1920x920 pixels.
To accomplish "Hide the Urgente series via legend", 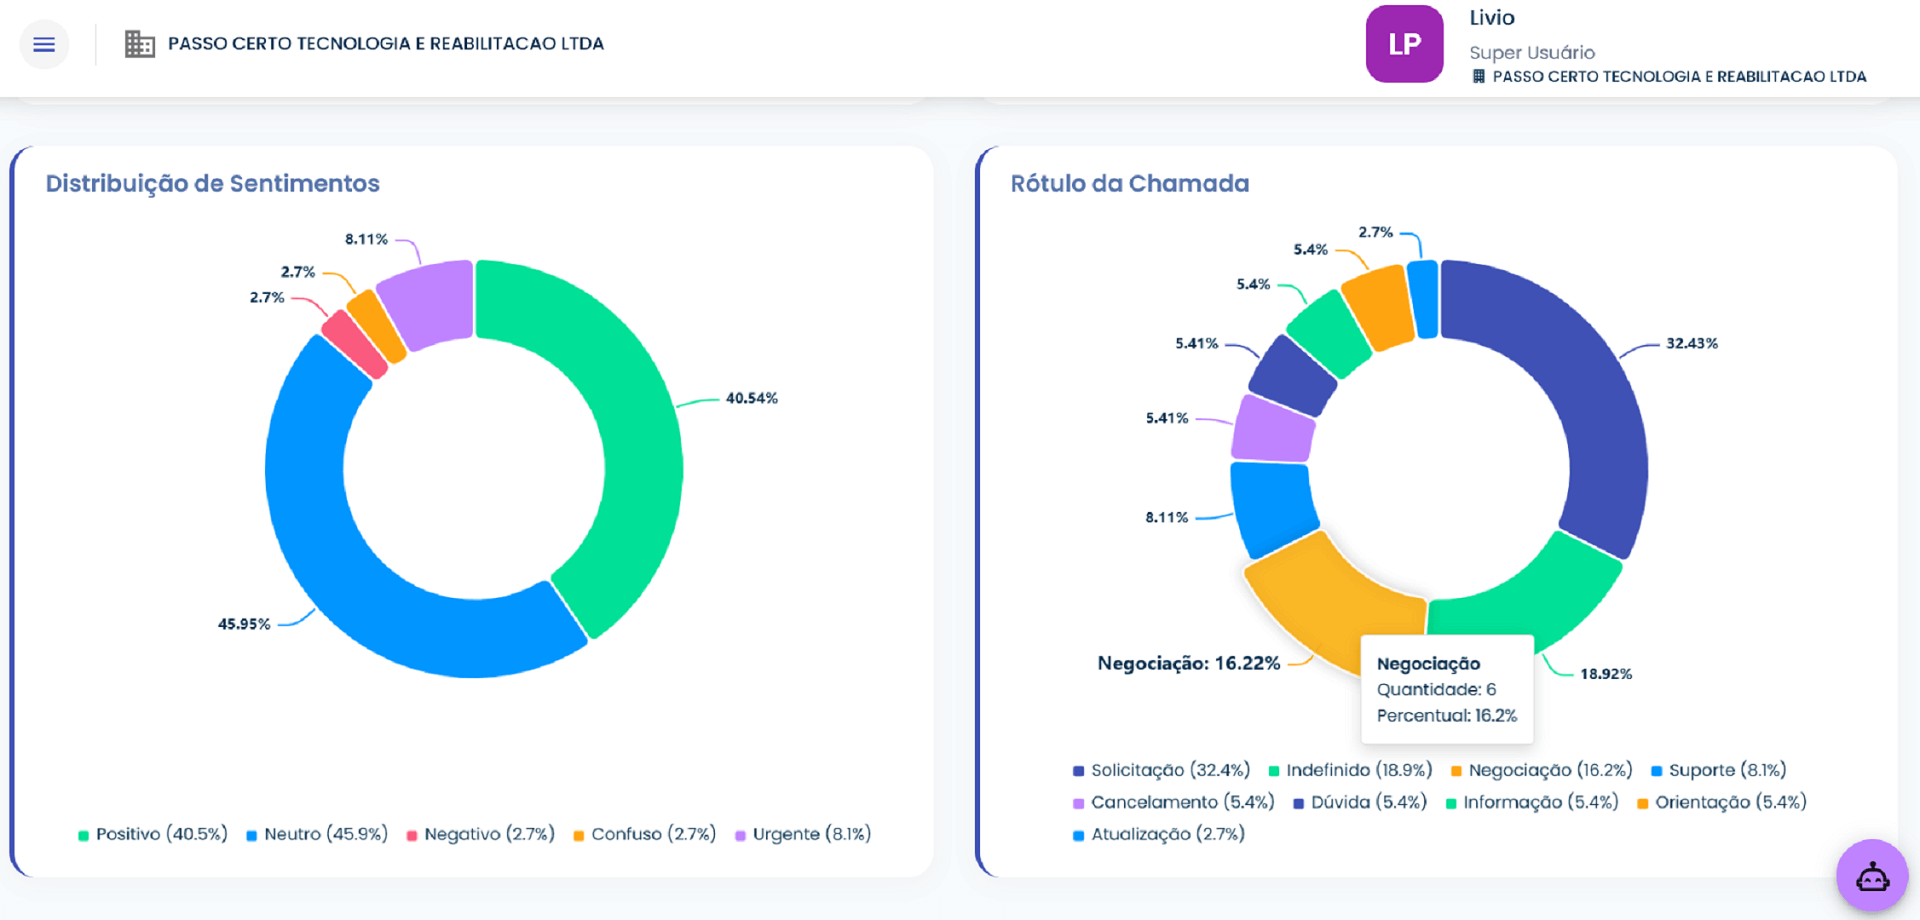I will [x=803, y=834].
